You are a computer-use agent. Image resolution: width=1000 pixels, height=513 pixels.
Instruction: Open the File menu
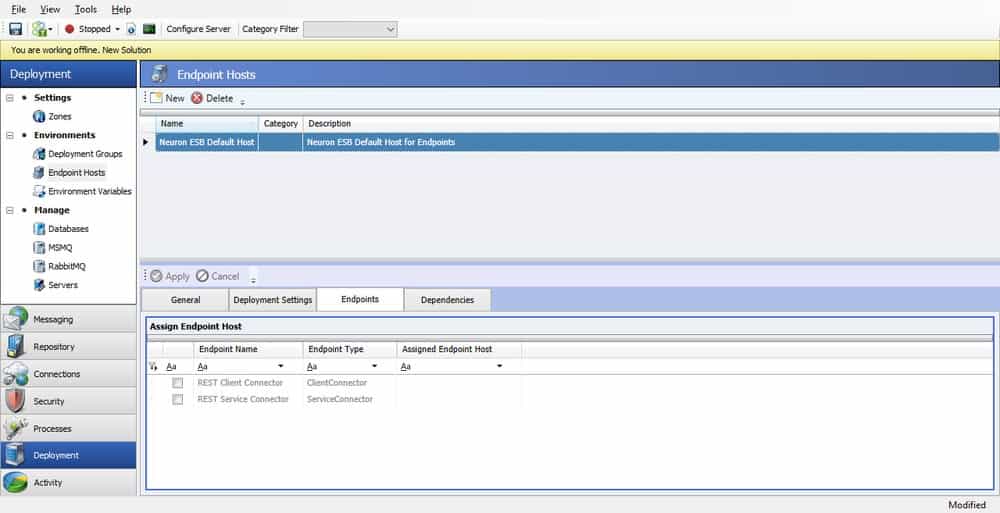coord(18,10)
